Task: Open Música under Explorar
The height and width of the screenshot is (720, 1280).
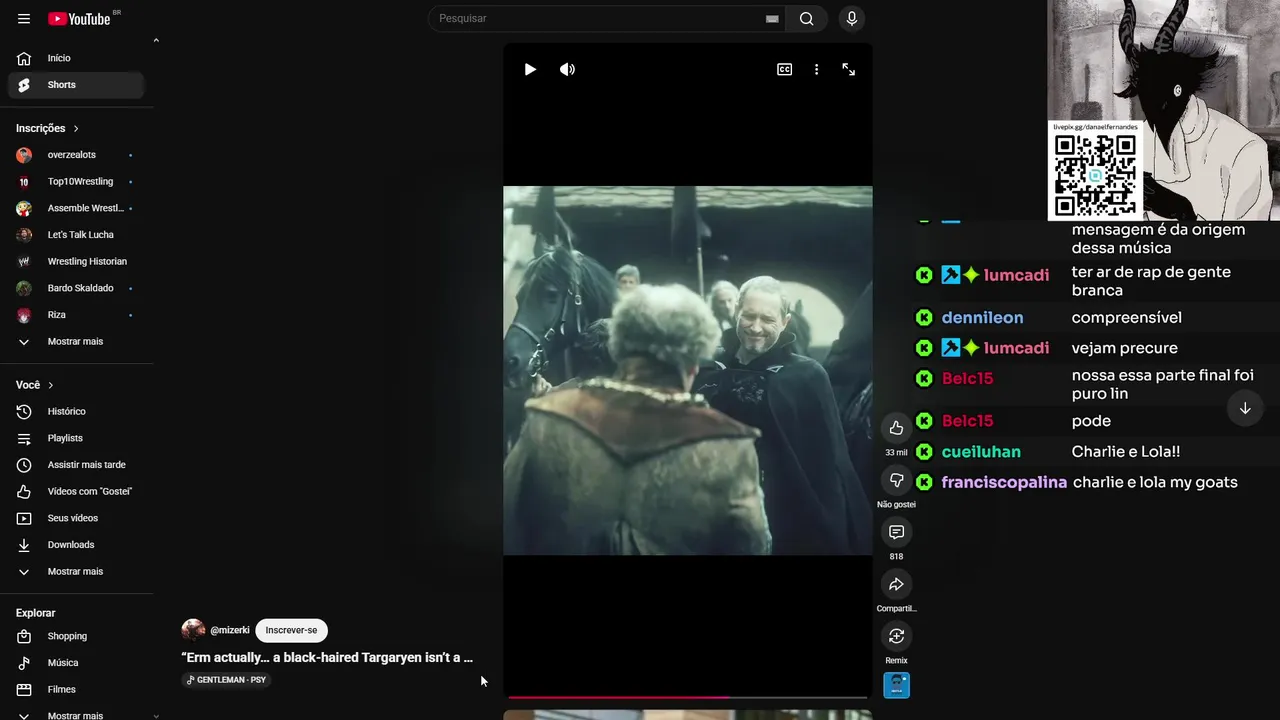Action: [x=76, y=663]
